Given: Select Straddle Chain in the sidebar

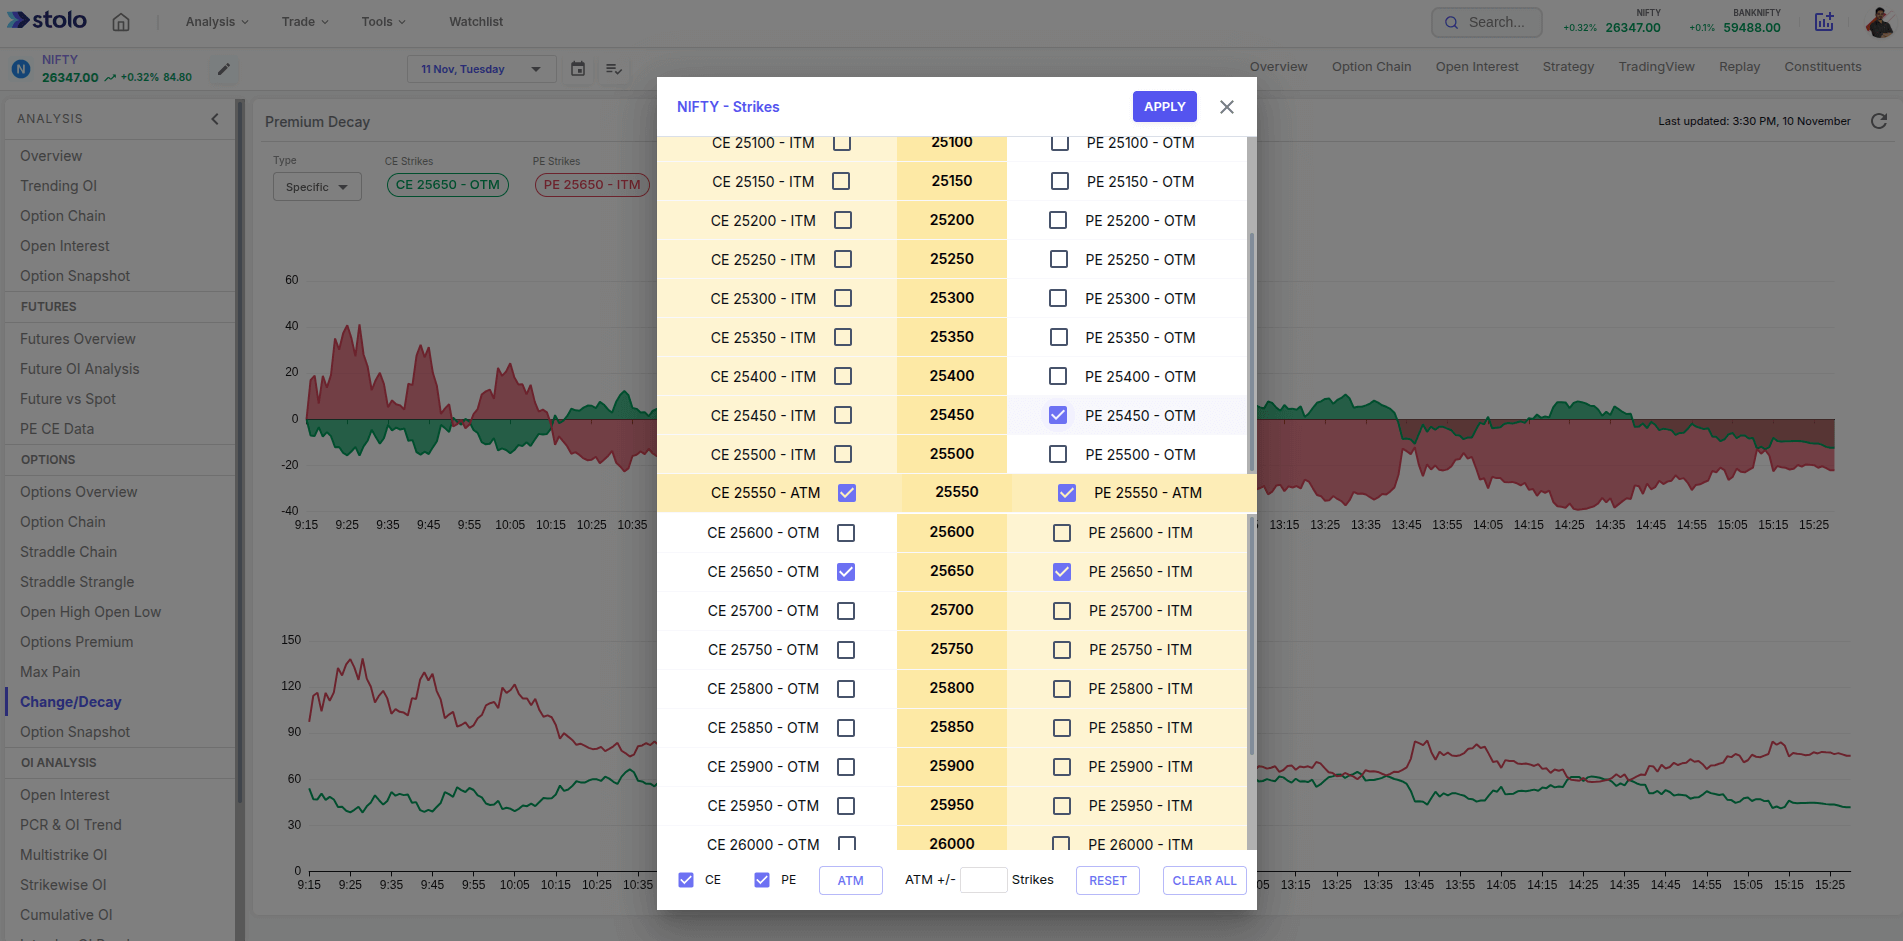Looking at the screenshot, I should 68,552.
